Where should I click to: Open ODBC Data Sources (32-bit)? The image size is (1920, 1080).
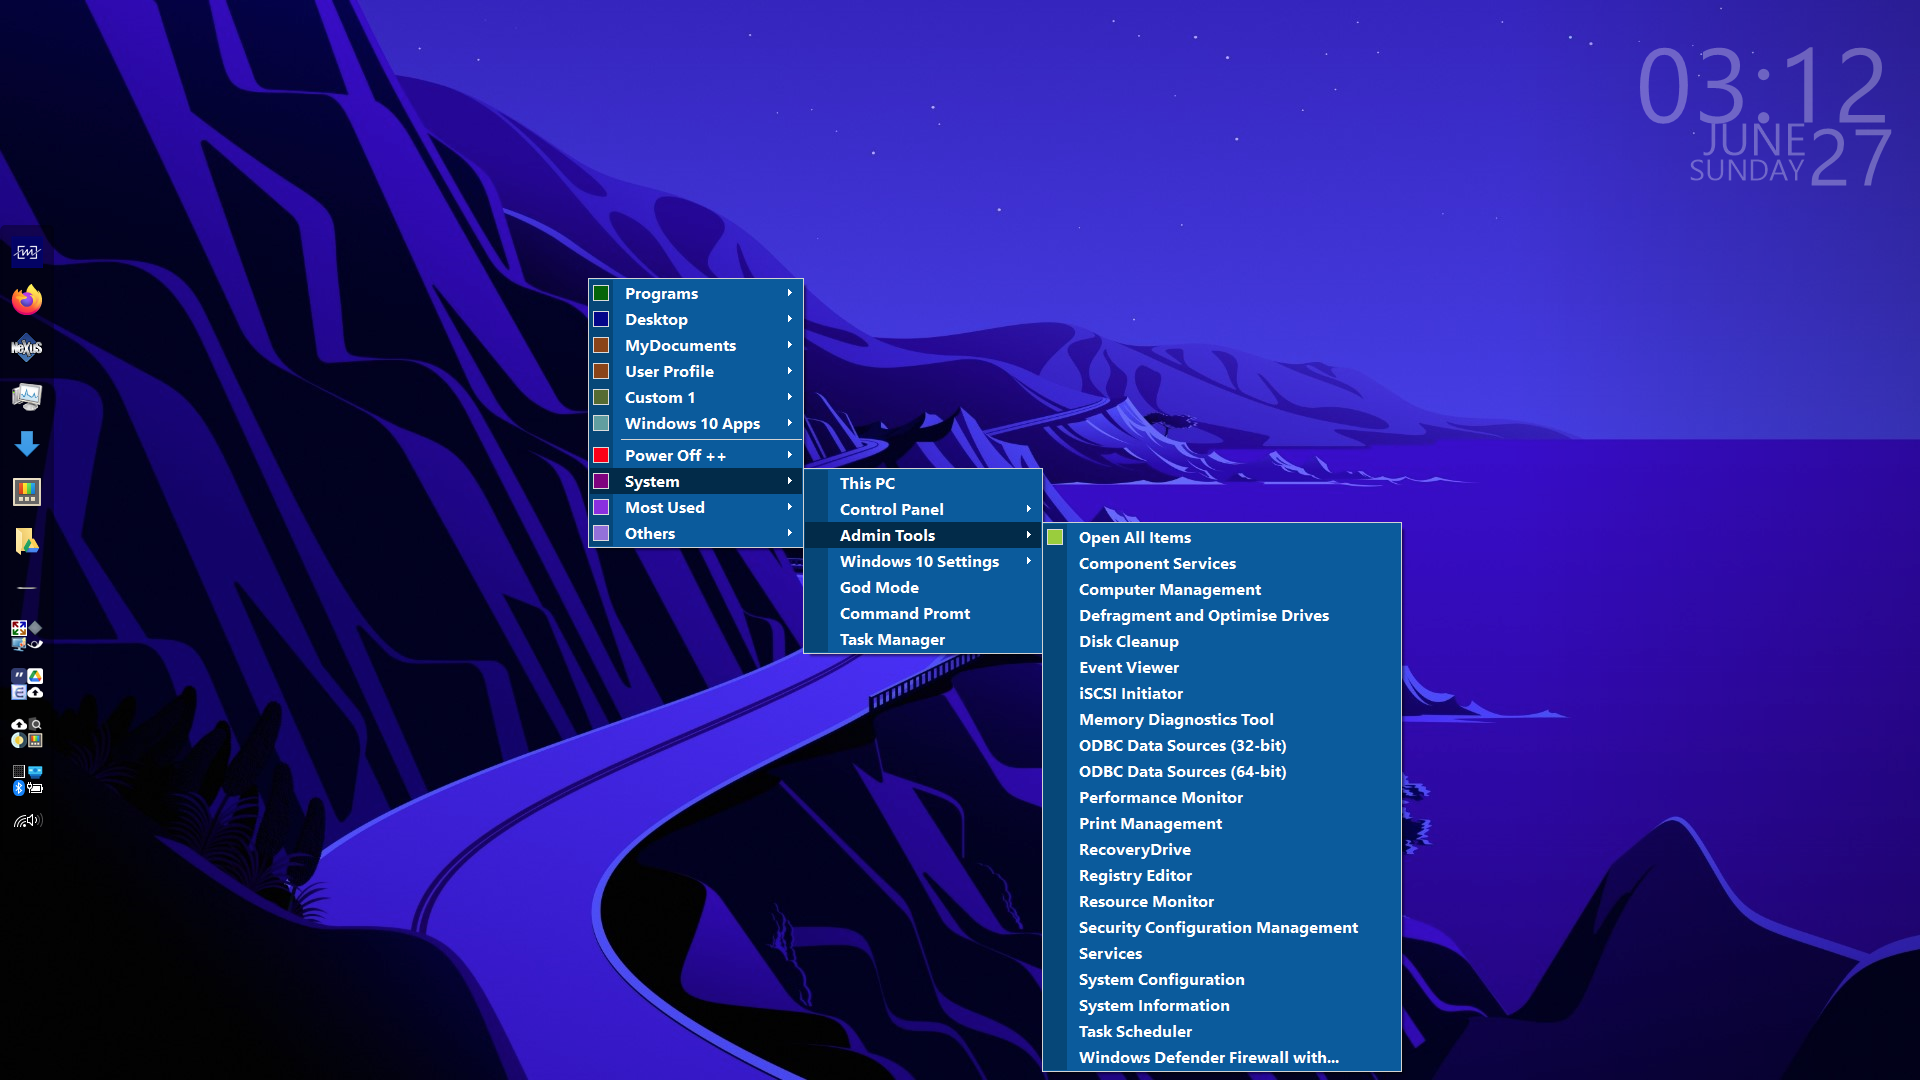(x=1222, y=745)
